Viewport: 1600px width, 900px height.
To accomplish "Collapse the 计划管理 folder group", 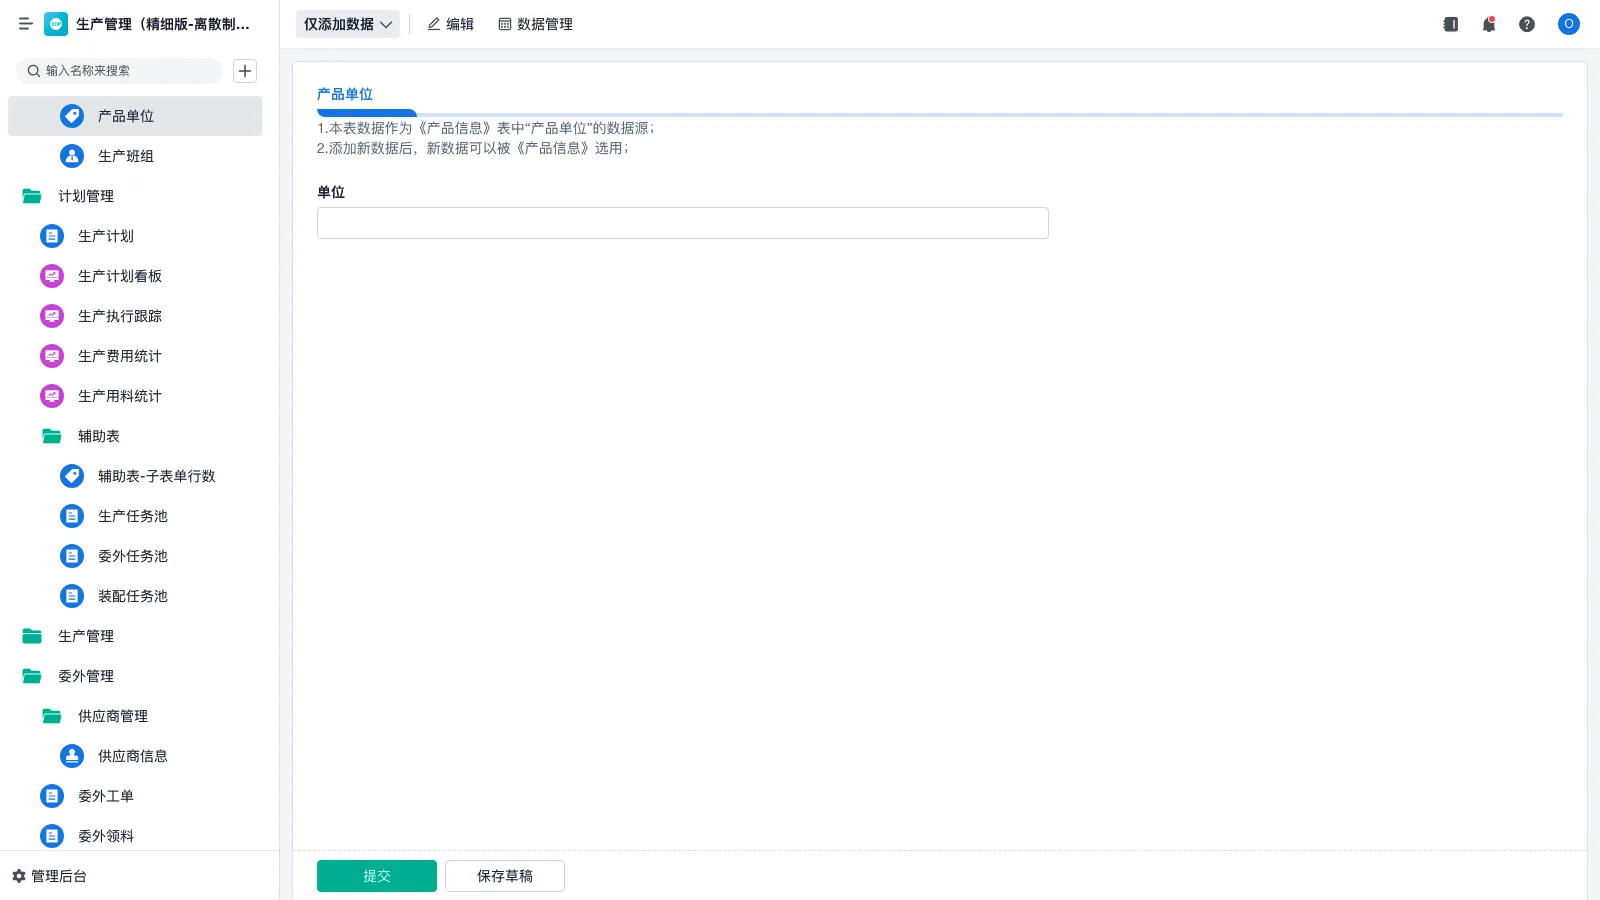I will [85, 196].
